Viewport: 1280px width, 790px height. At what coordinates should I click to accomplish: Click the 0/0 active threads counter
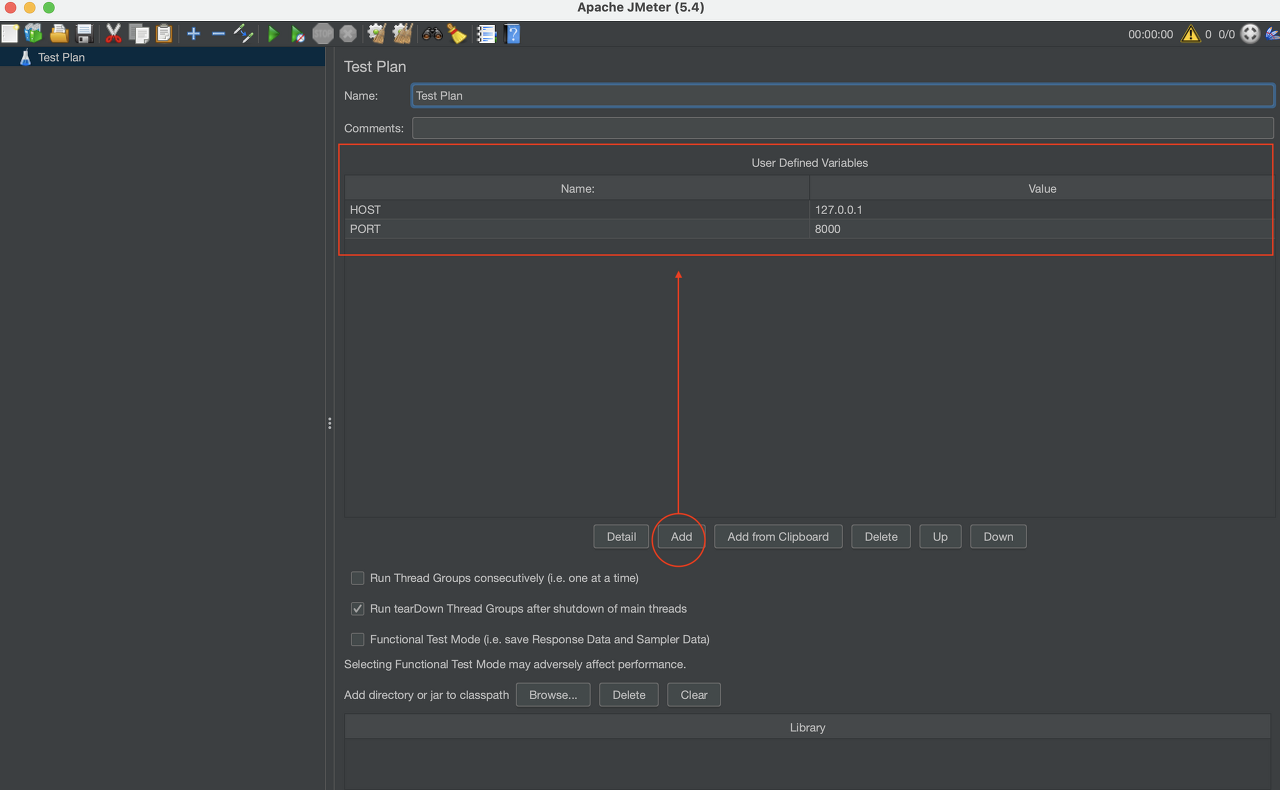pos(1226,34)
